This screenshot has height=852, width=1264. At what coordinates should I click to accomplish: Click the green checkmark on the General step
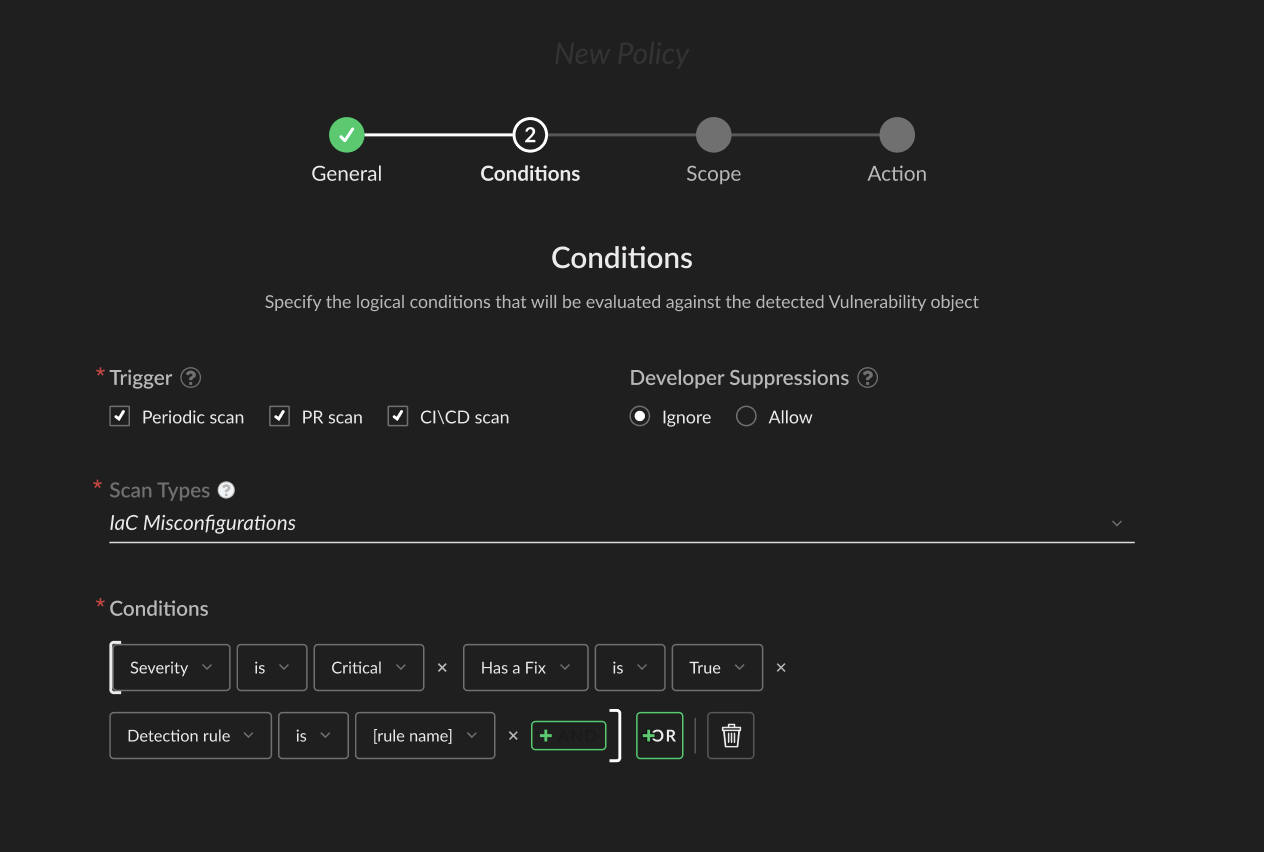pyautogui.click(x=346, y=133)
